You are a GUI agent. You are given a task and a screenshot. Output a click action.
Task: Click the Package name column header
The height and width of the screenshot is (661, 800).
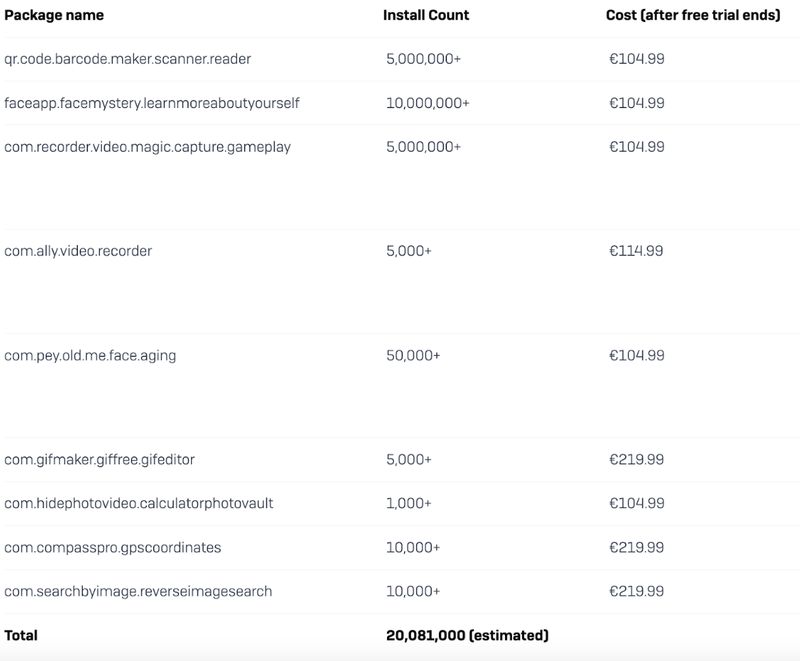click(54, 15)
